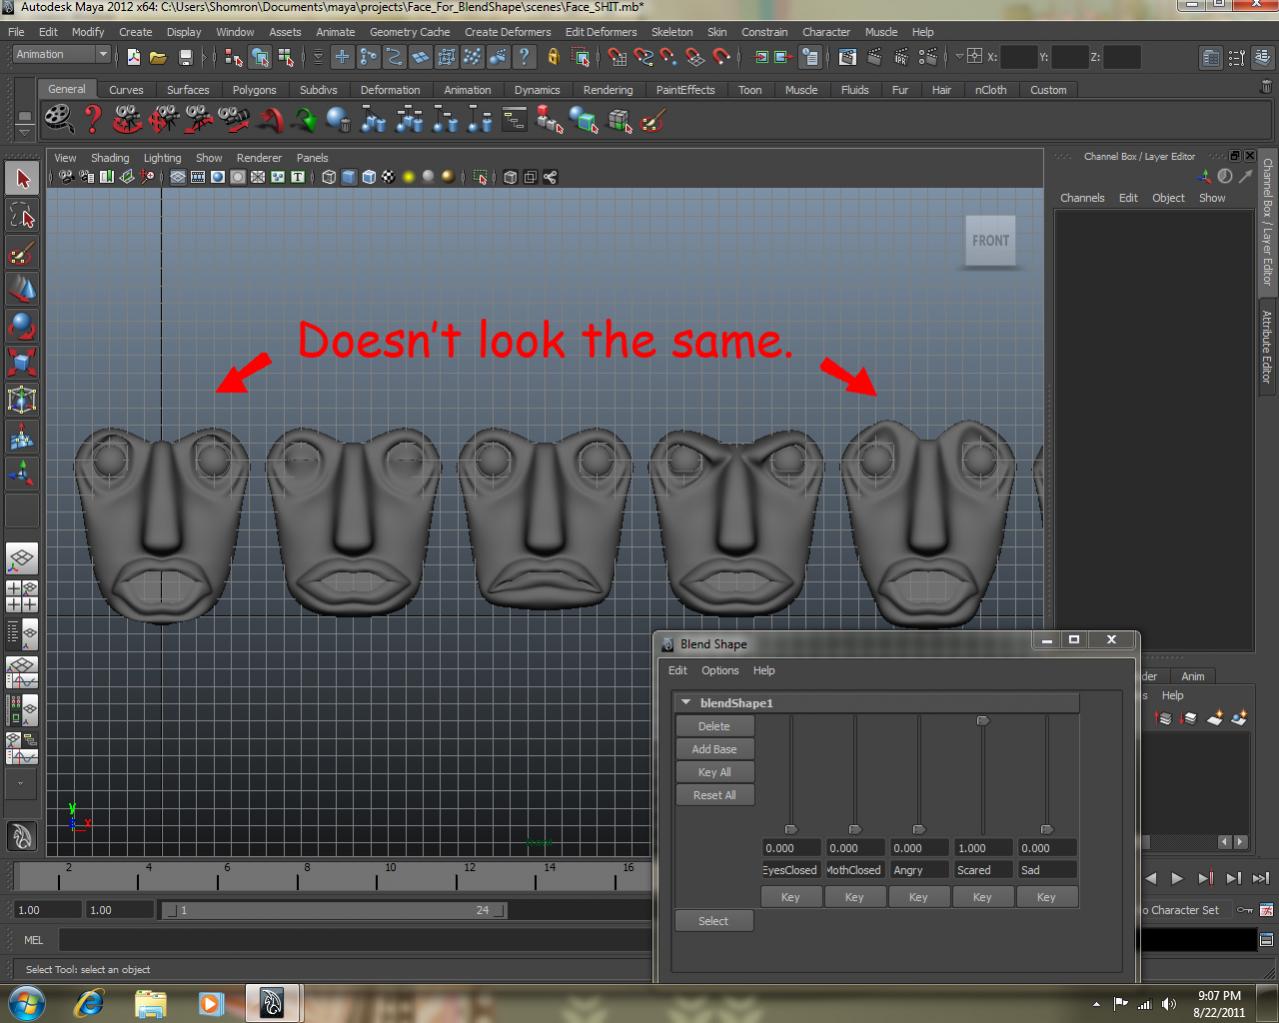Click the New Scene icon

coord(133,57)
